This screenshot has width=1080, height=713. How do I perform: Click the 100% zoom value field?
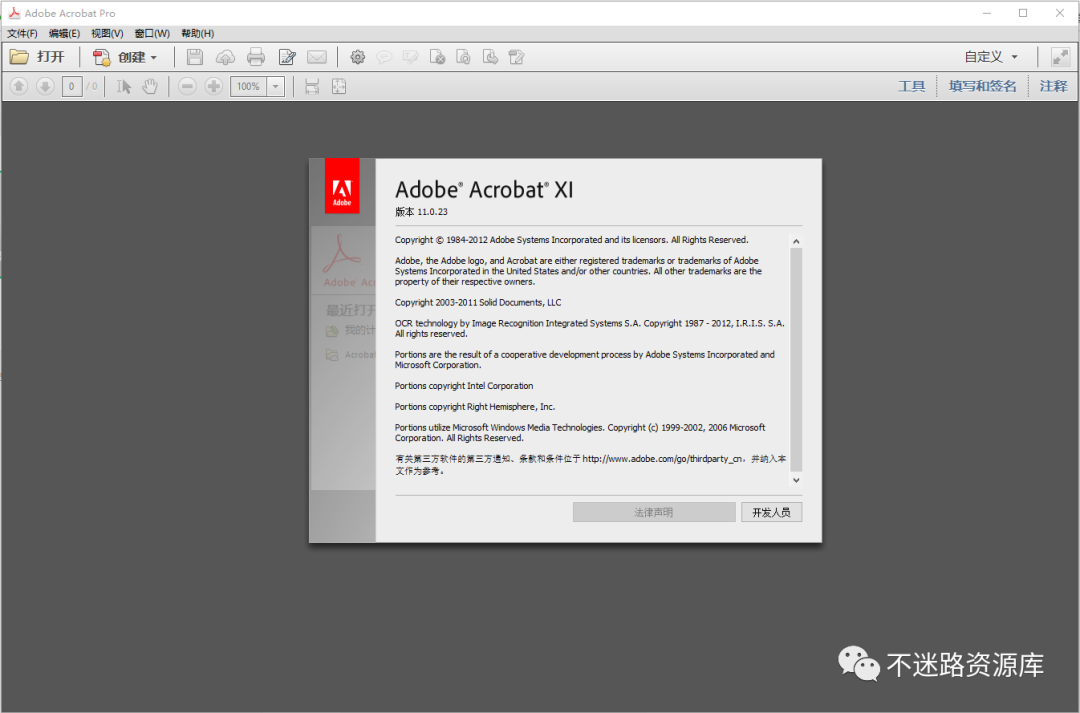(248, 86)
